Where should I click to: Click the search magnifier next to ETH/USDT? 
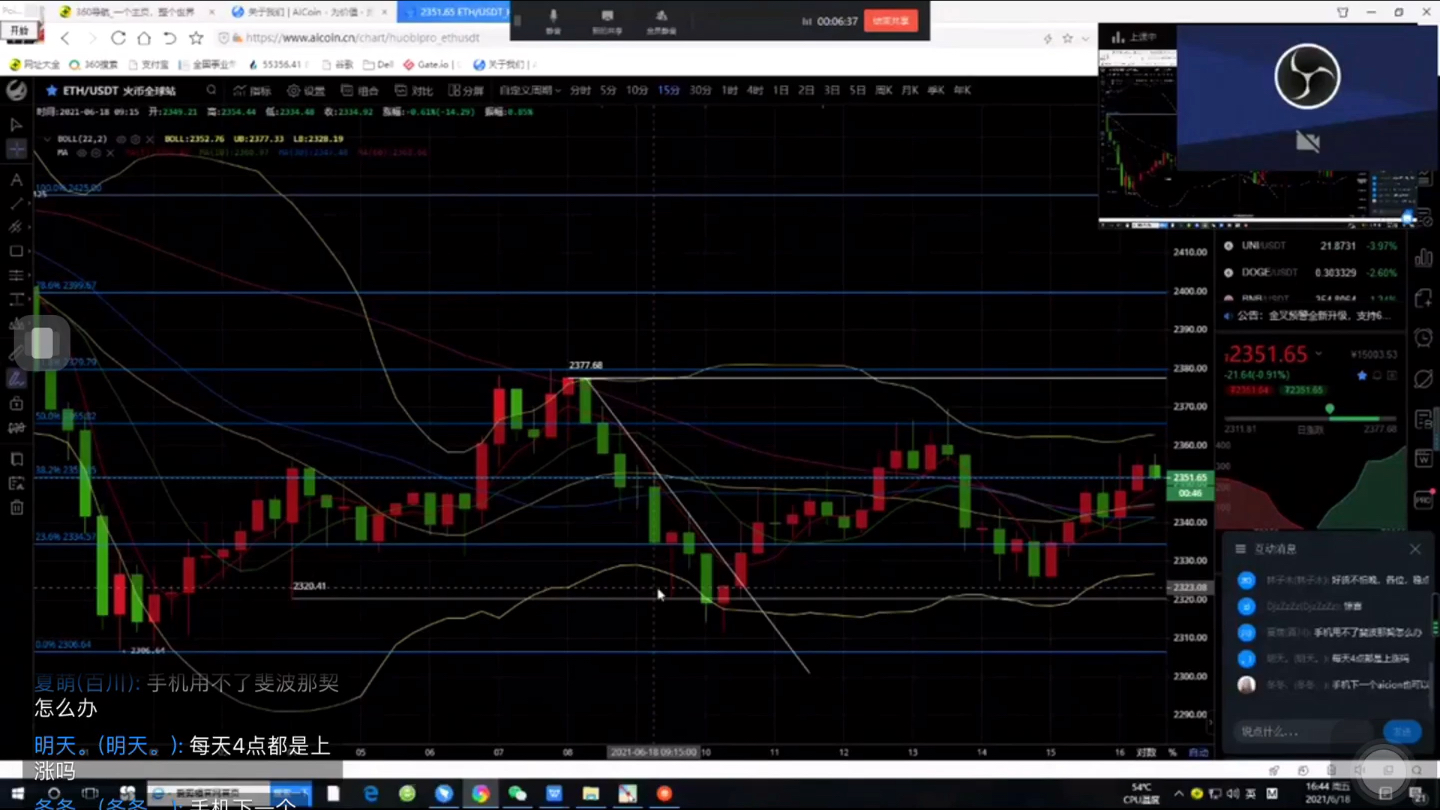[211, 90]
